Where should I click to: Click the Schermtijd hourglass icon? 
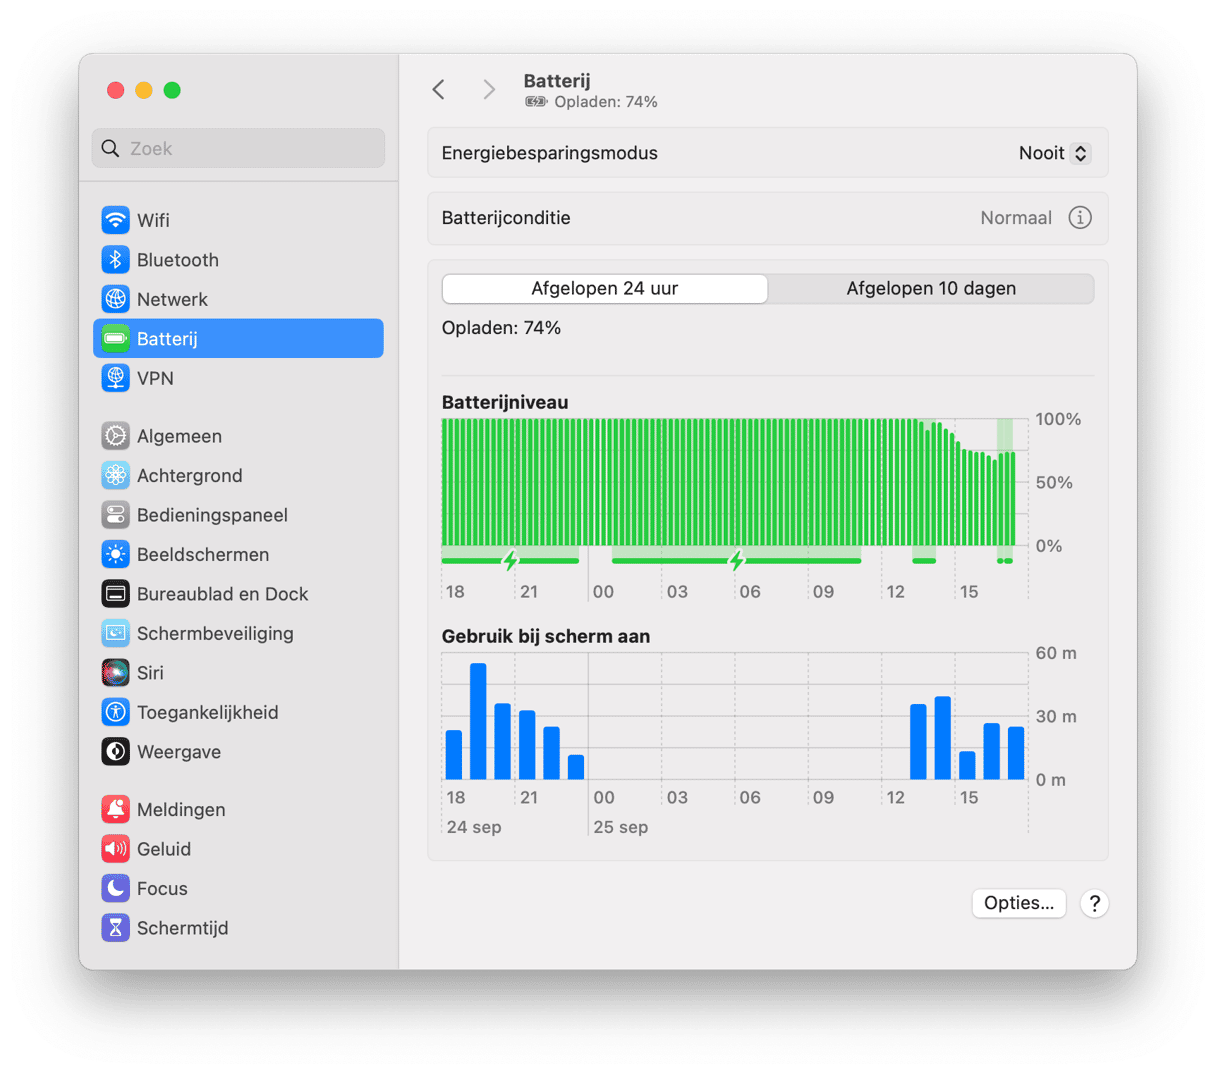(x=116, y=928)
